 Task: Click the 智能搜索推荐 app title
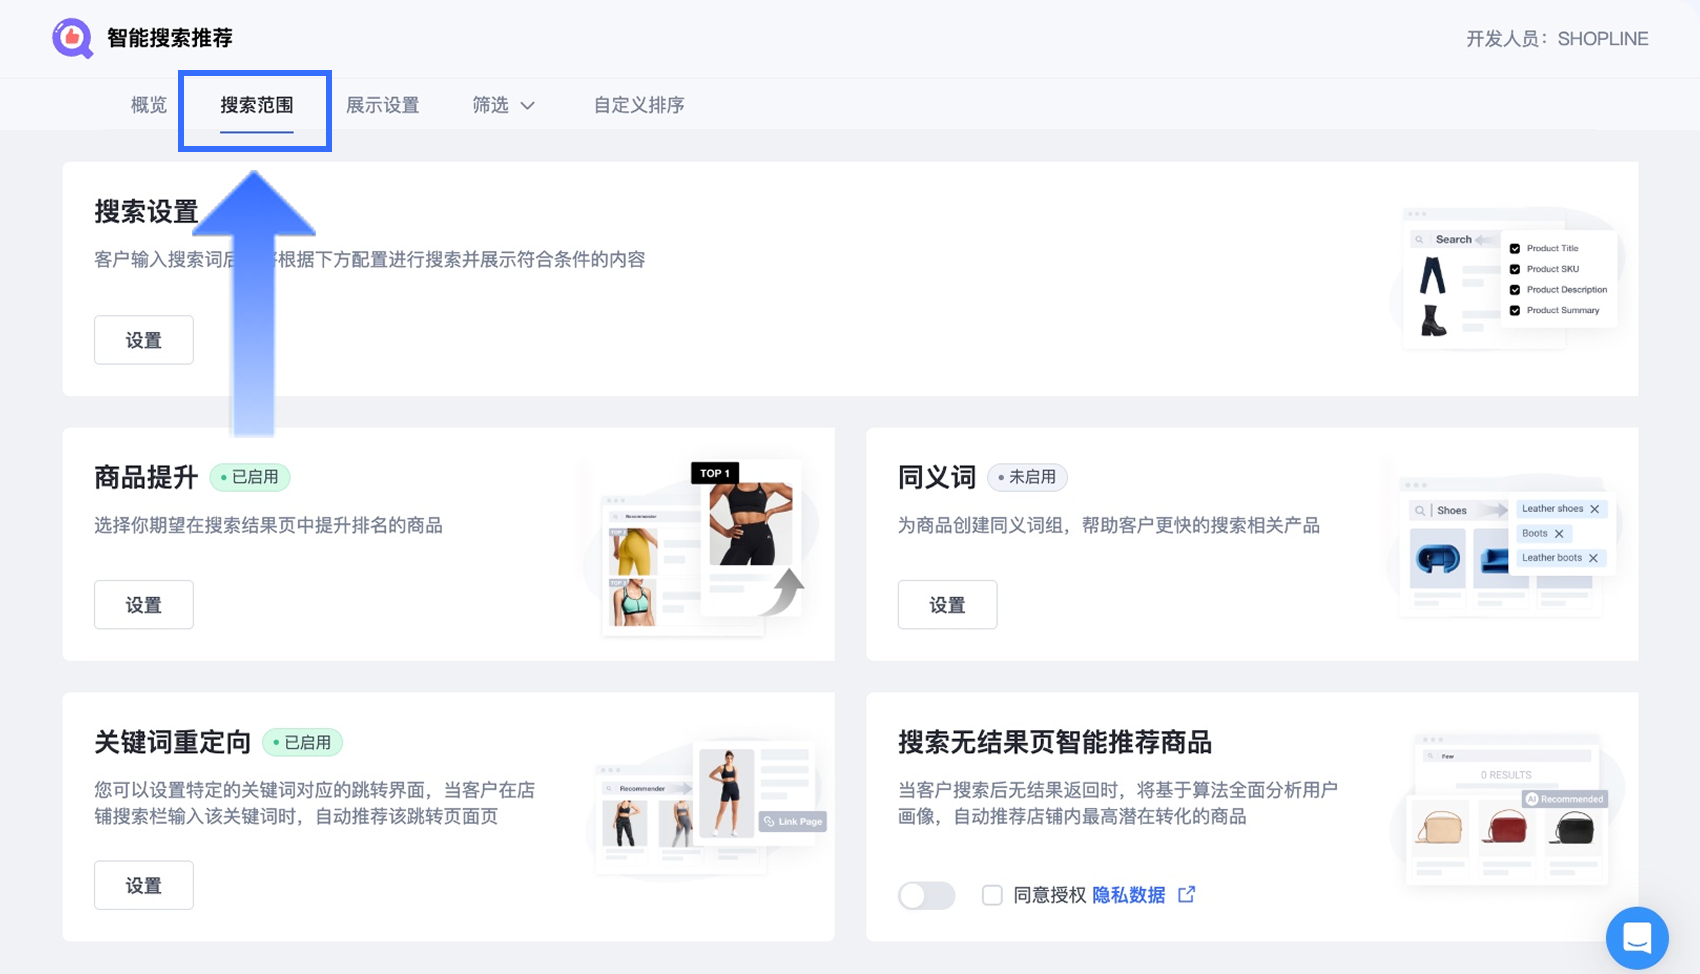170,38
